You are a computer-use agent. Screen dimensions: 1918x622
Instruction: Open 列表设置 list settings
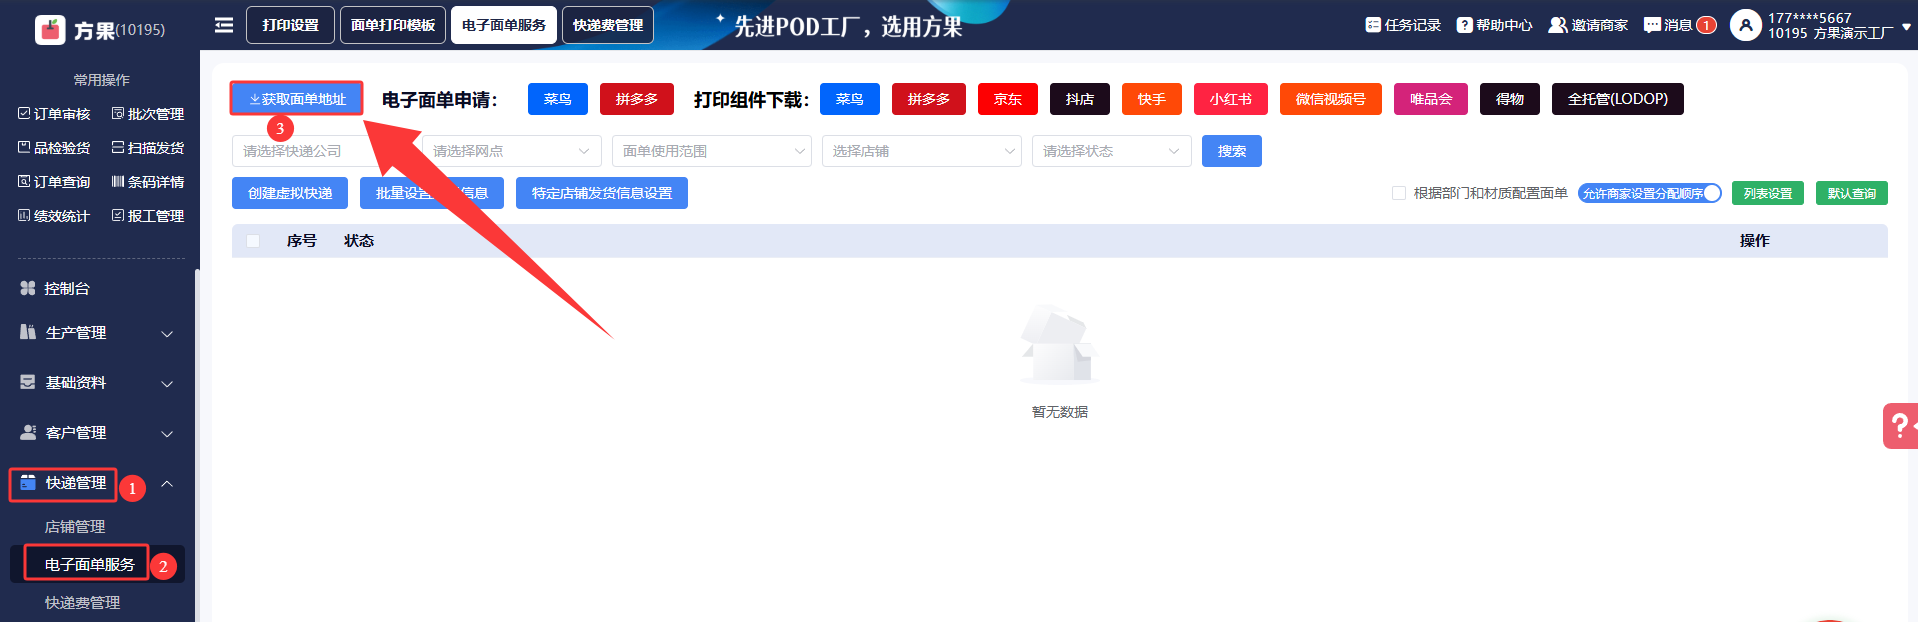(x=1768, y=193)
